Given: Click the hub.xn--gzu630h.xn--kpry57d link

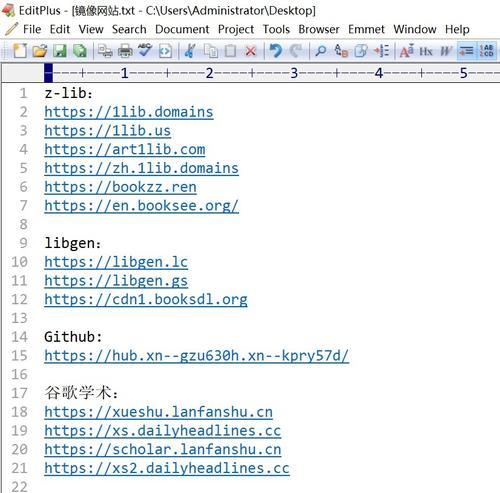Looking at the screenshot, I should pyautogui.click(x=196, y=356).
